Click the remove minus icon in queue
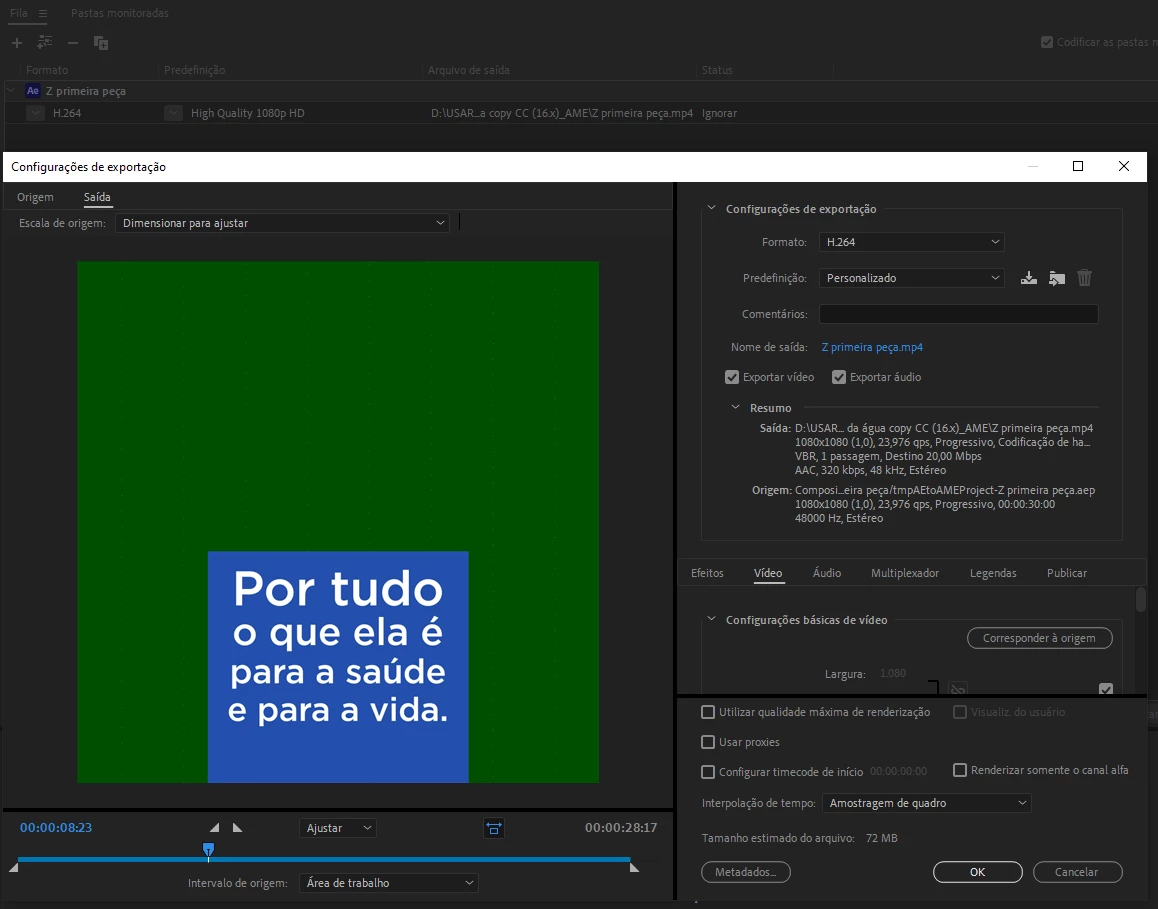1158x909 pixels. point(72,43)
